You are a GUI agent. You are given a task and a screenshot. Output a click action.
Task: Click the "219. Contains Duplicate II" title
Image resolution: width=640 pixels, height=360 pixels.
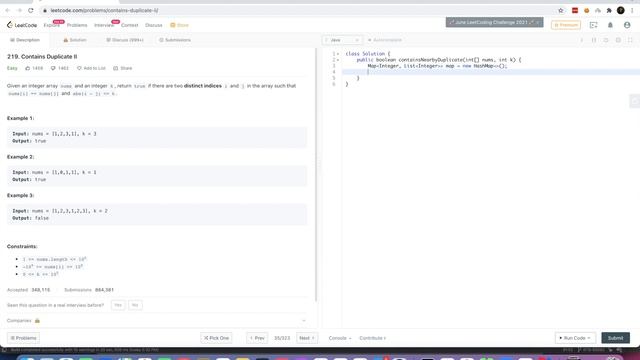(42, 57)
